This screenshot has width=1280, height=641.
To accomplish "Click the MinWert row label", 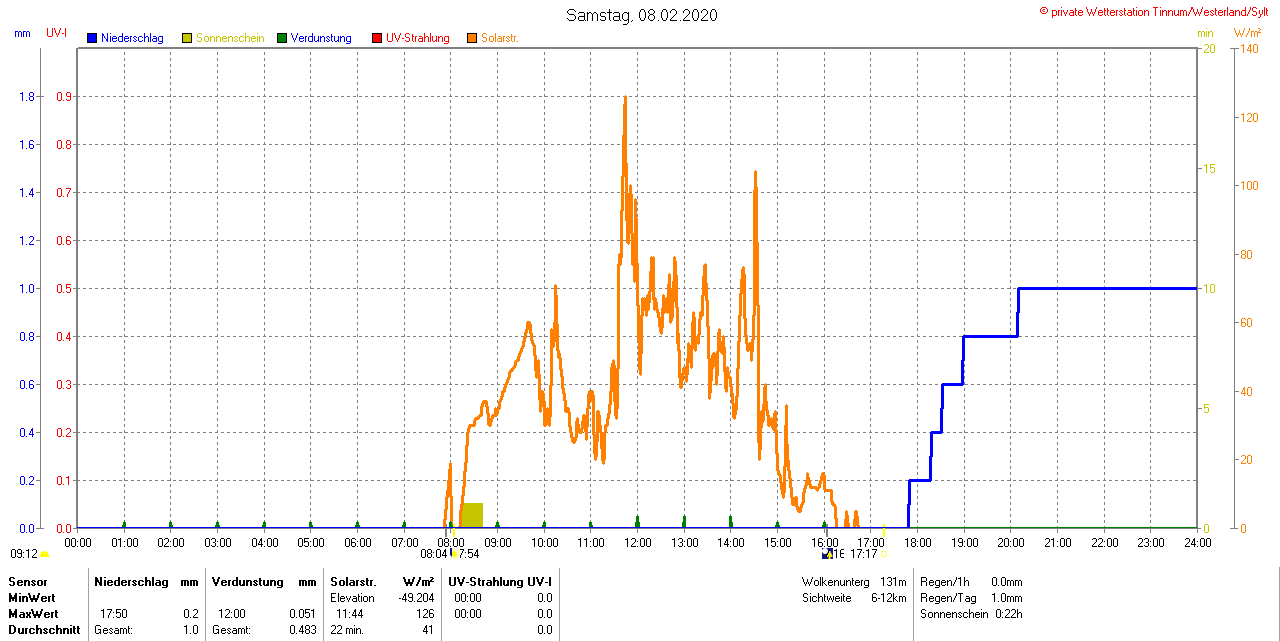I will click(31, 598).
